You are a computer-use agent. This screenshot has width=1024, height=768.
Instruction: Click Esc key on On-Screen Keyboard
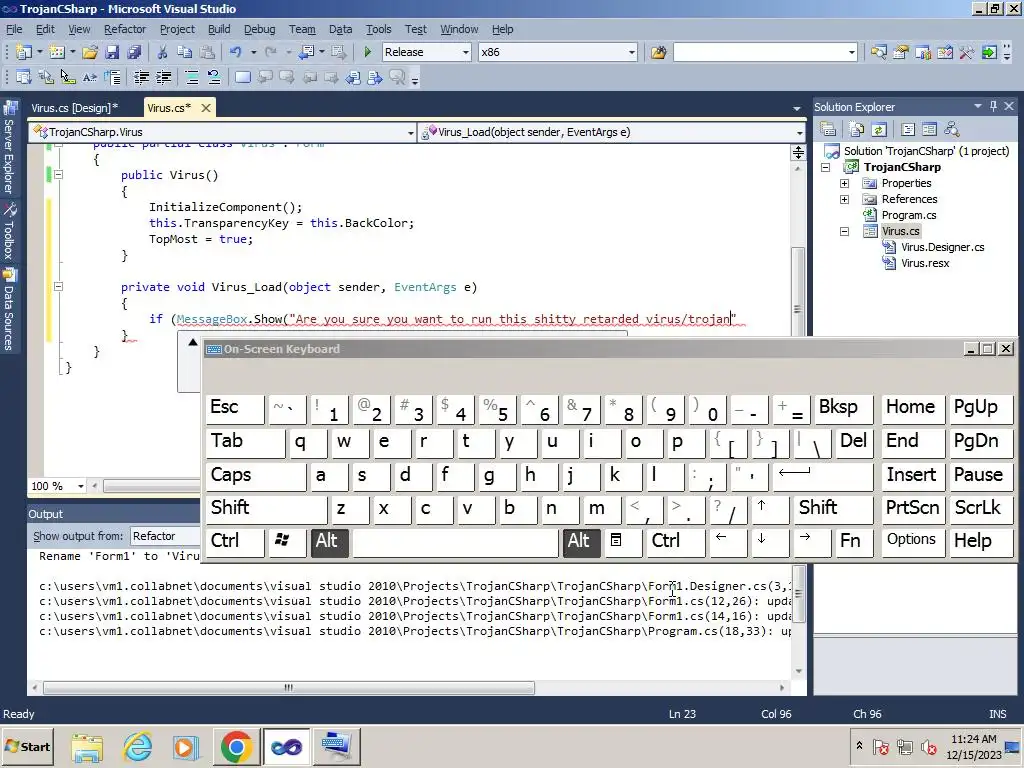235,409
